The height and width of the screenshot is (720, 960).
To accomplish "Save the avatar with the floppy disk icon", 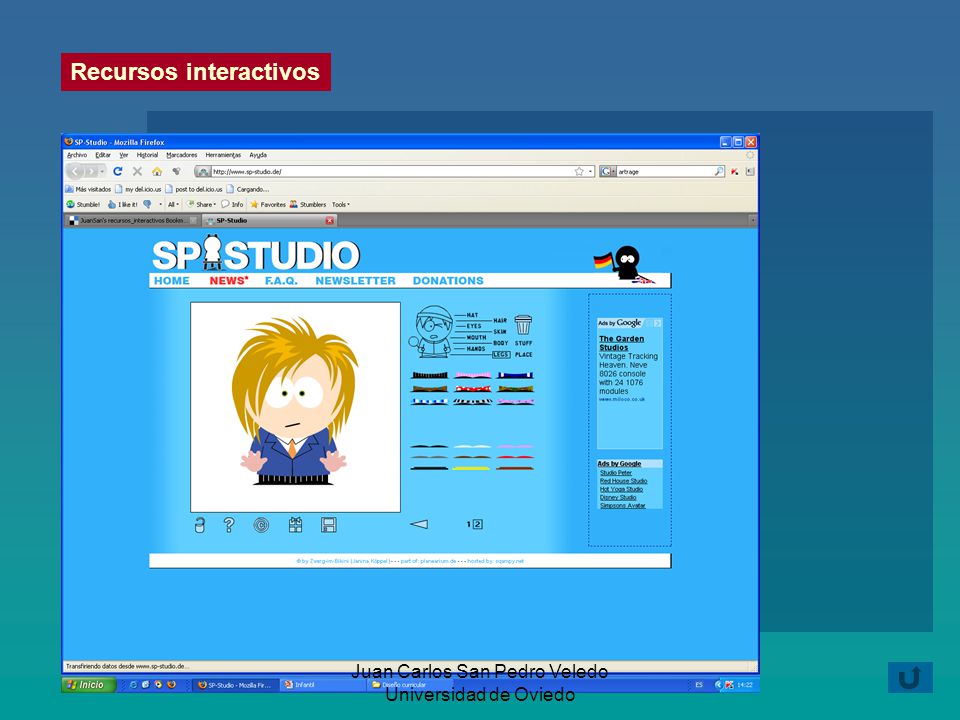I will (329, 525).
